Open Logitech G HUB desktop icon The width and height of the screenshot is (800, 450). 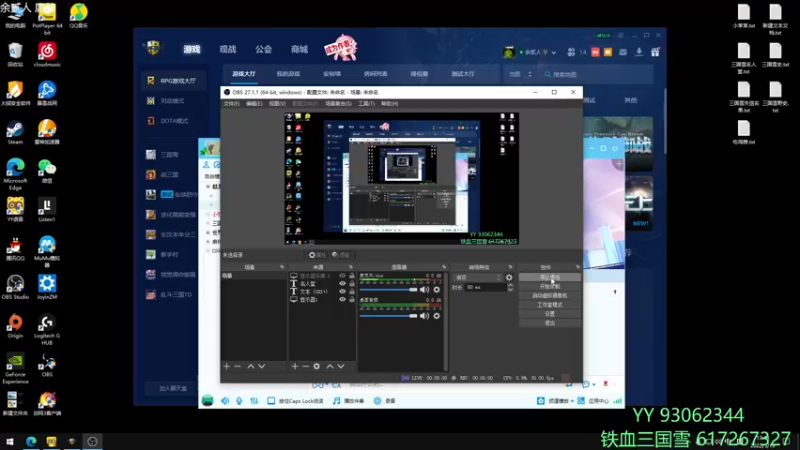47,330
